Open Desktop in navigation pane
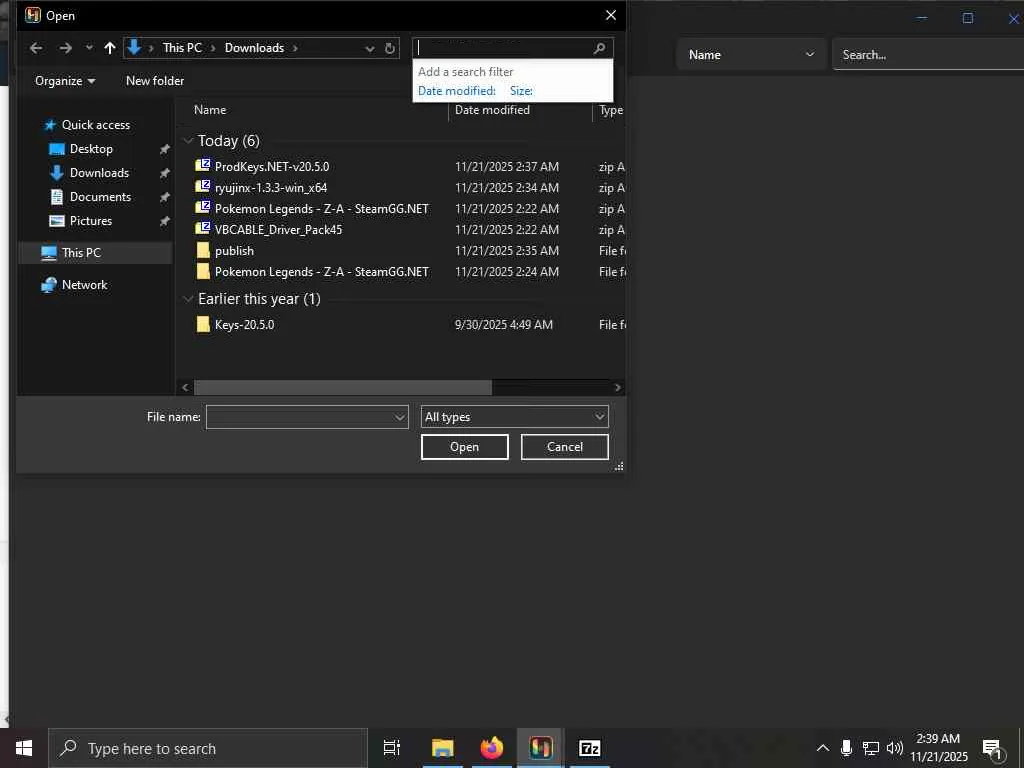The image size is (1024, 768). (91, 149)
